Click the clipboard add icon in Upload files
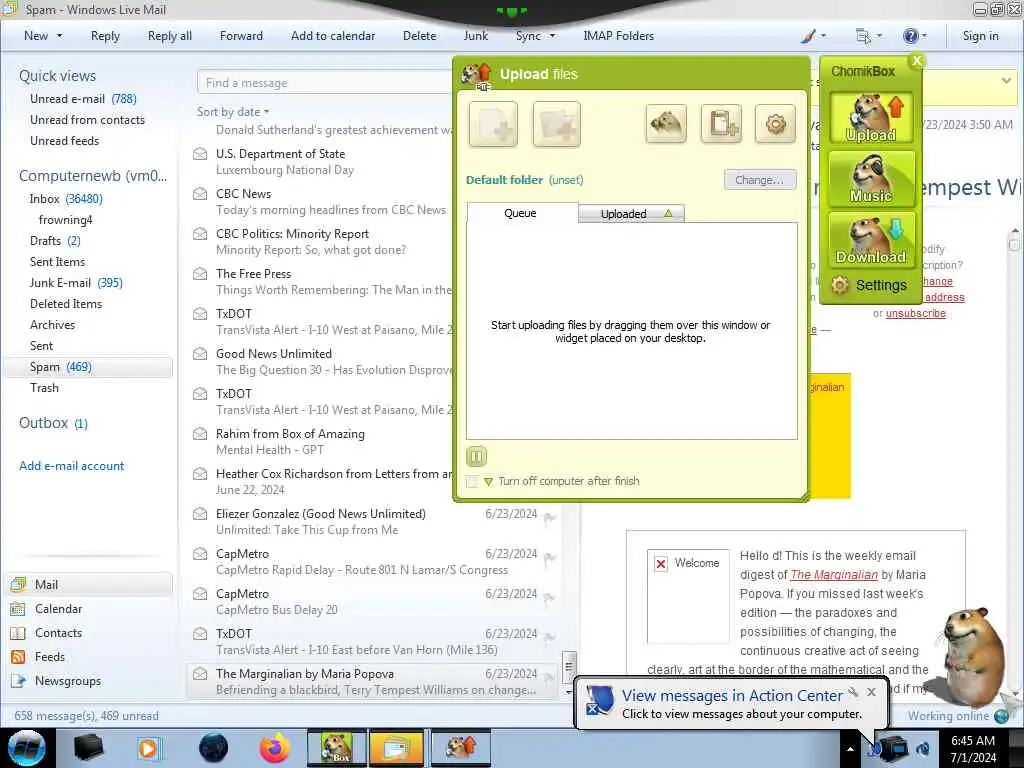The width and height of the screenshot is (1024, 768). pyautogui.click(x=721, y=123)
